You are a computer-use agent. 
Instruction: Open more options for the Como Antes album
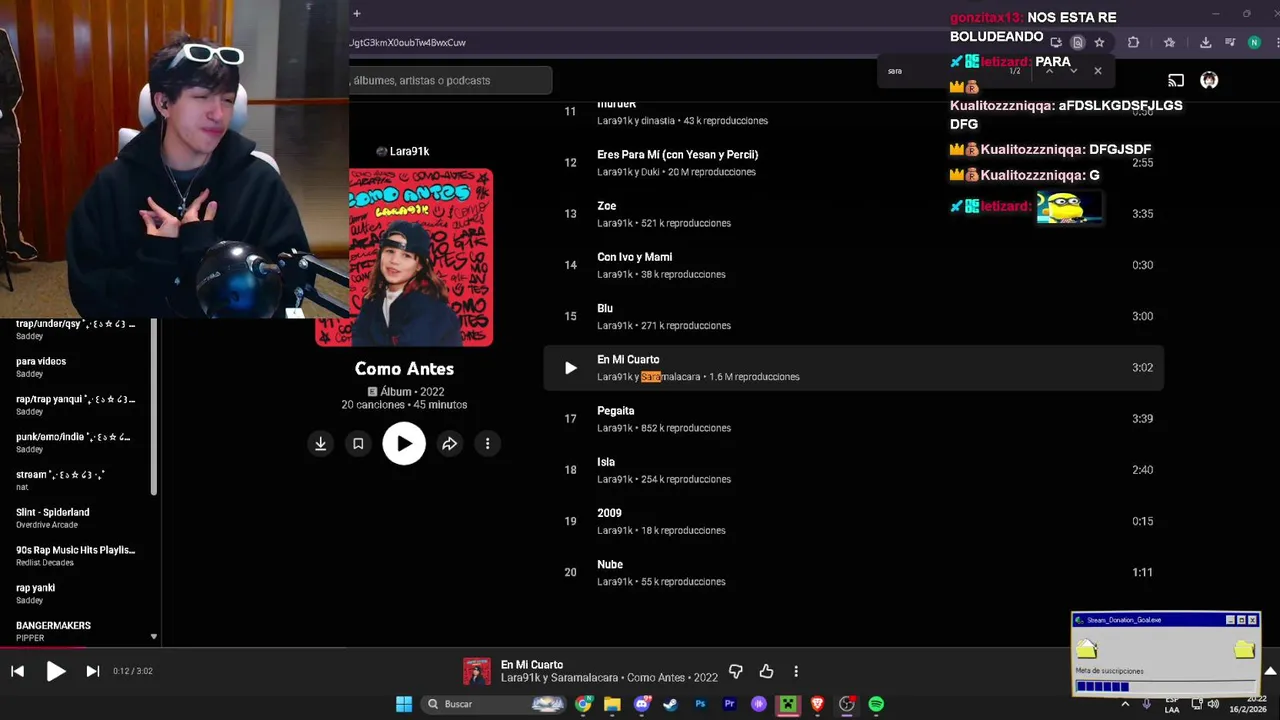pyautogui.click(x=487, y=444)
